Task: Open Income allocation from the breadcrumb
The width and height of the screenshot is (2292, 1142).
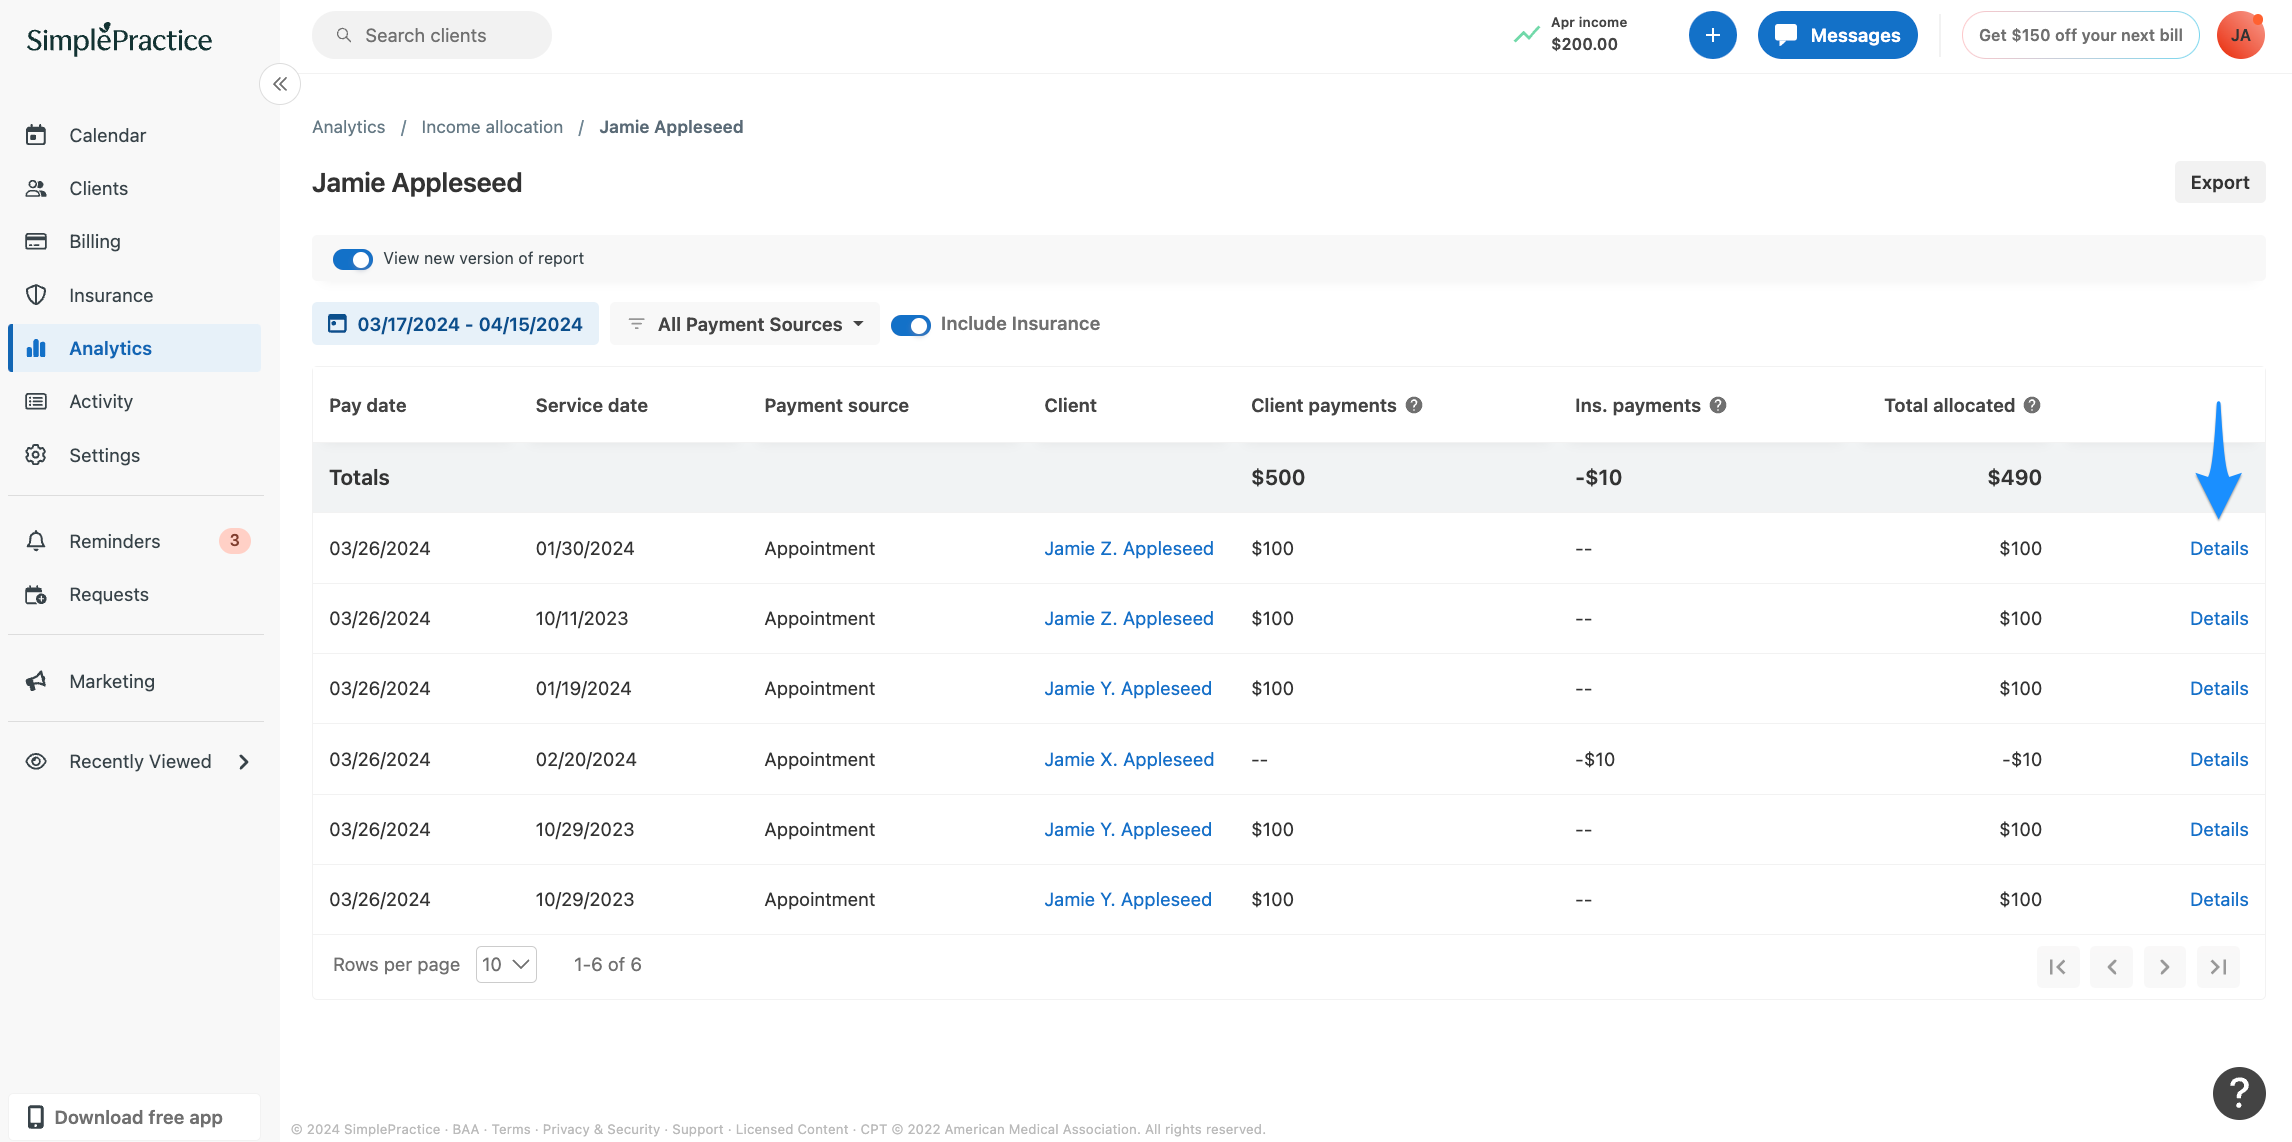Action: (x=491, y=126)
